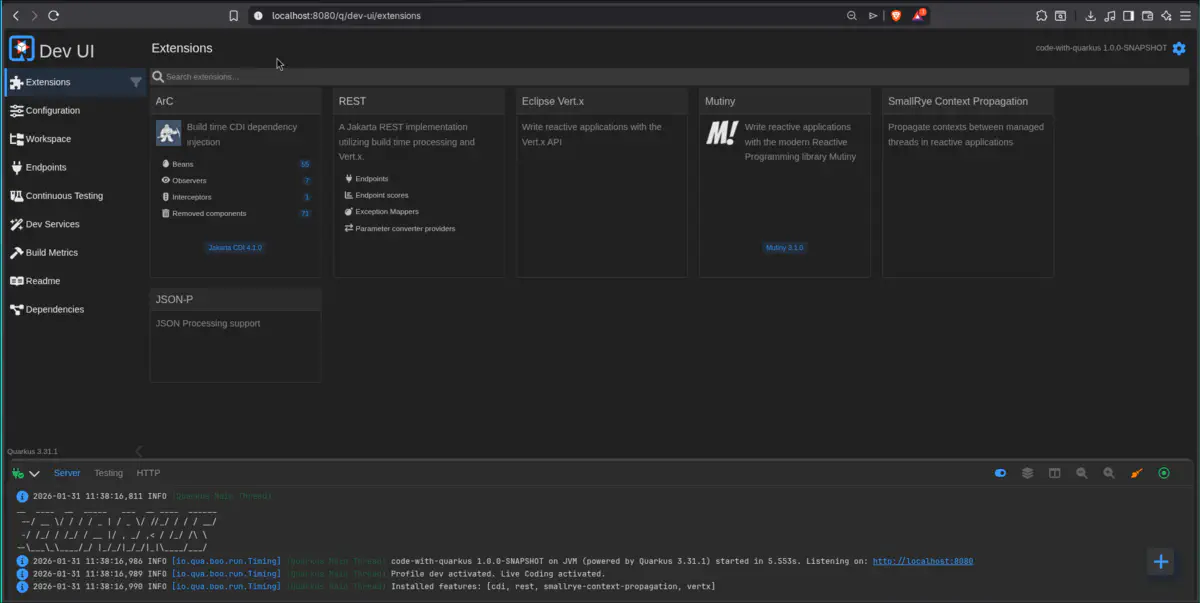Click the Dependencies graph icon
This screenshot has width=1200, height=603.
point(16,309)
